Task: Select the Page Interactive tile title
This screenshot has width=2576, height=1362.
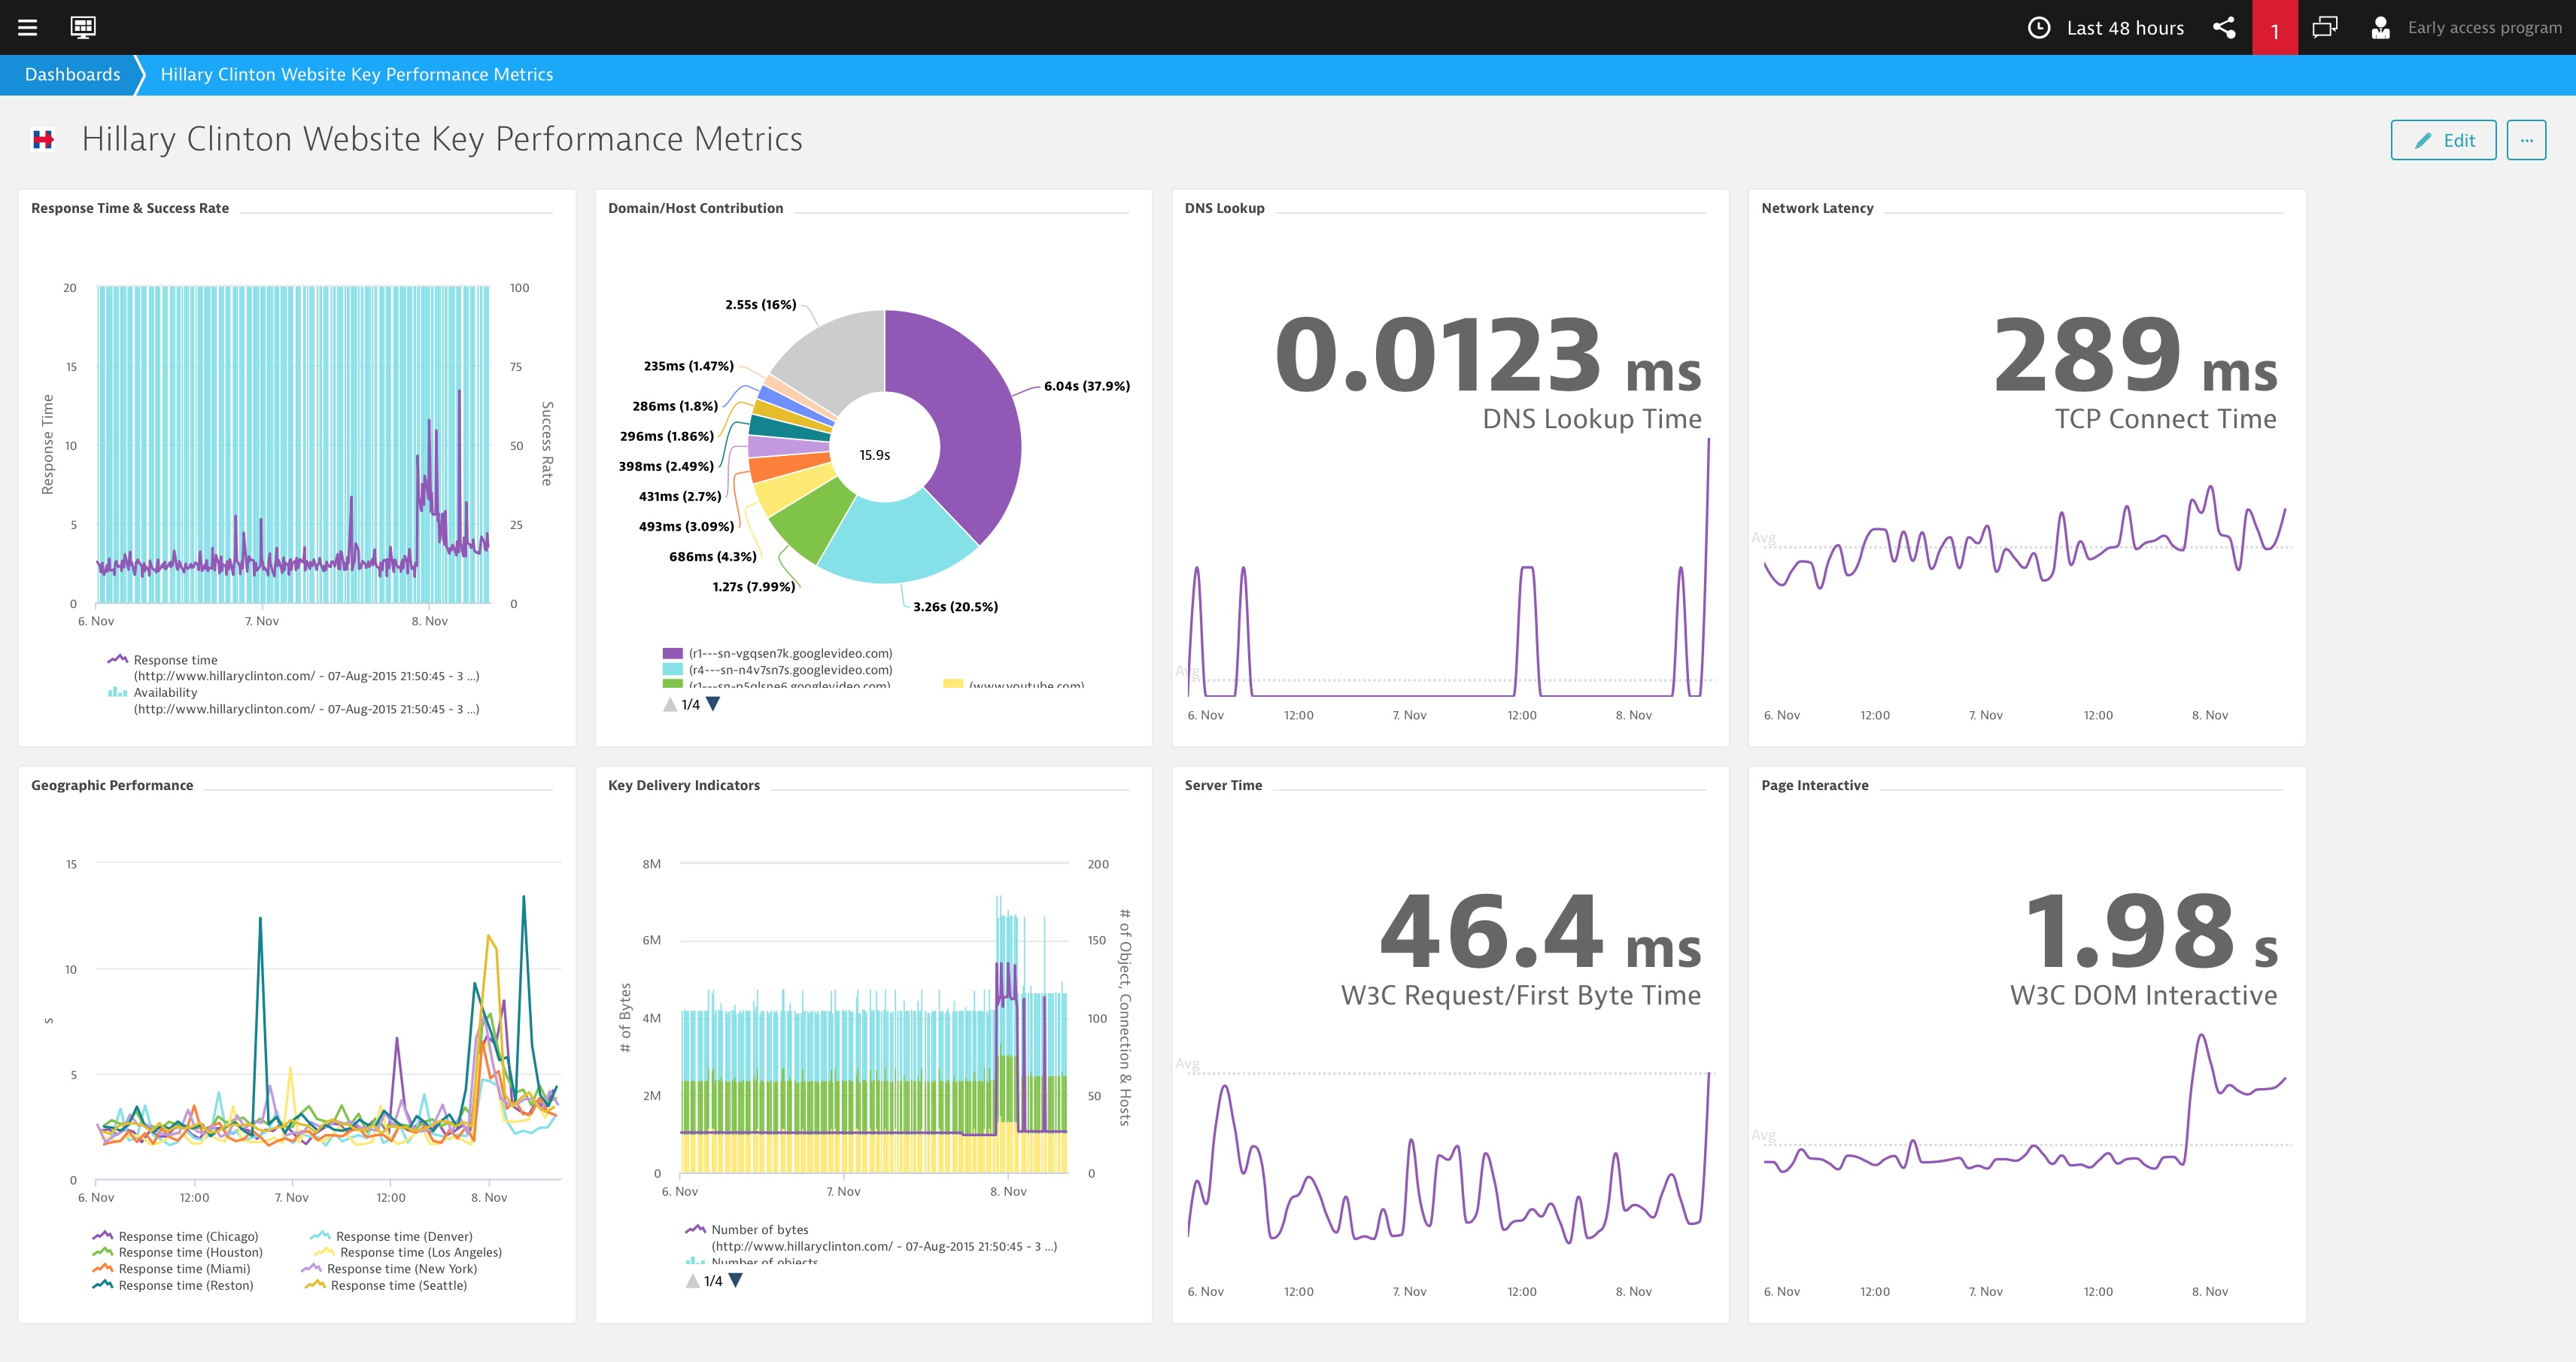Action: (1815, 786)
